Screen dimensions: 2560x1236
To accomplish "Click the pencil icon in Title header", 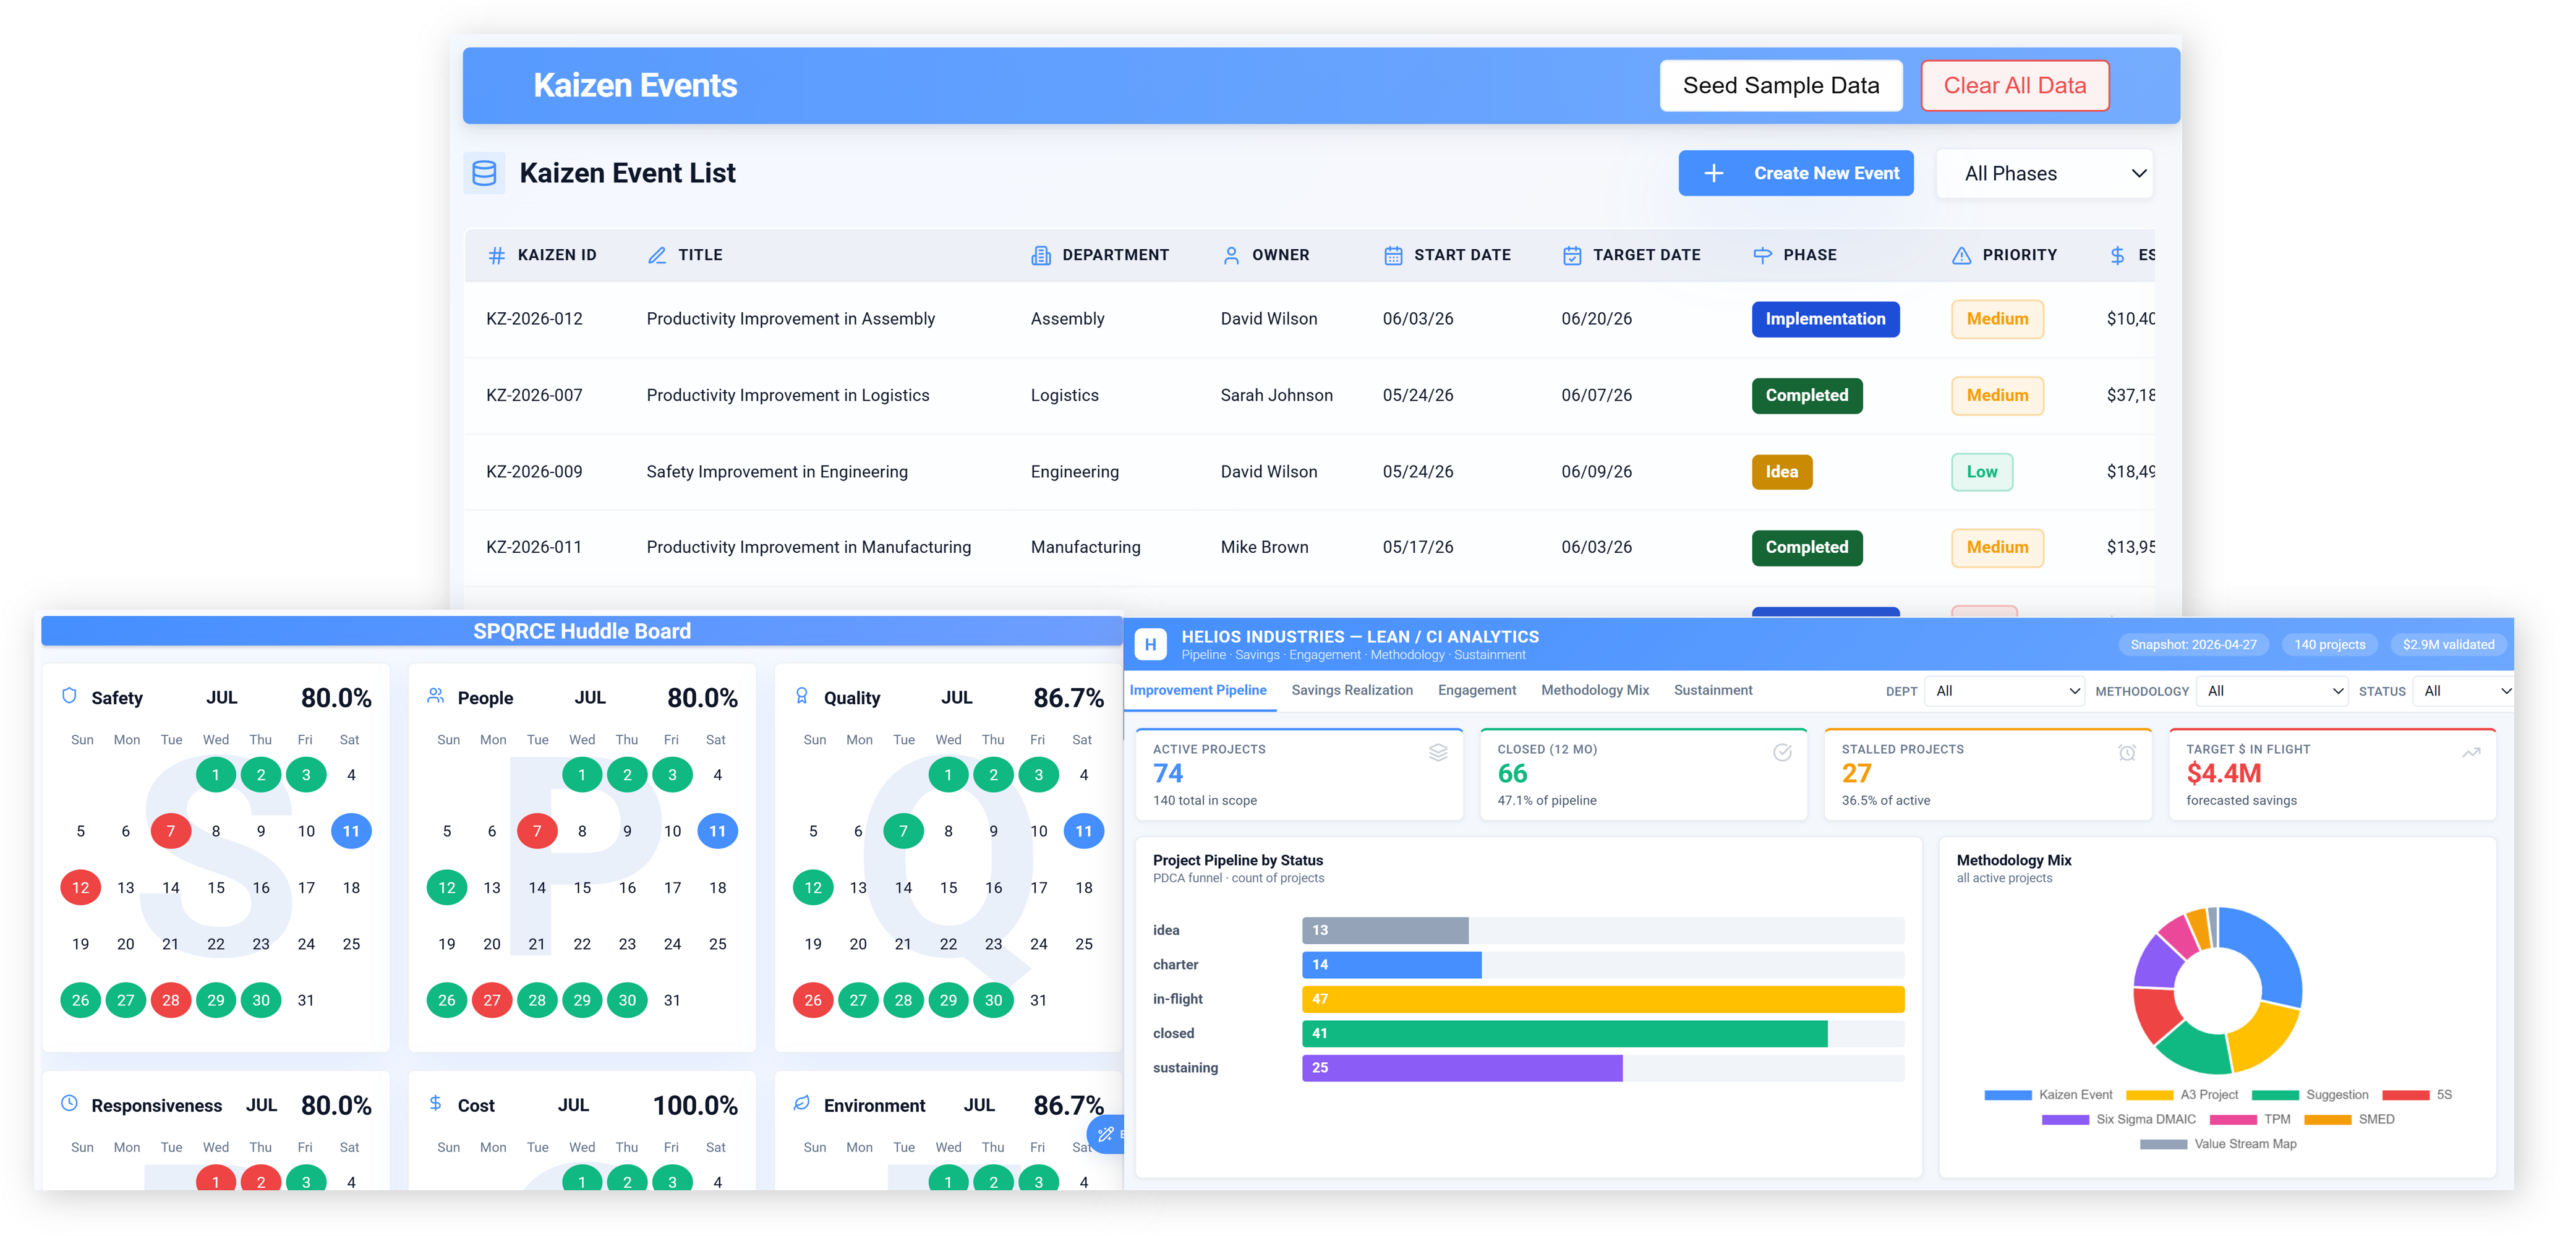I will (657, 255).
